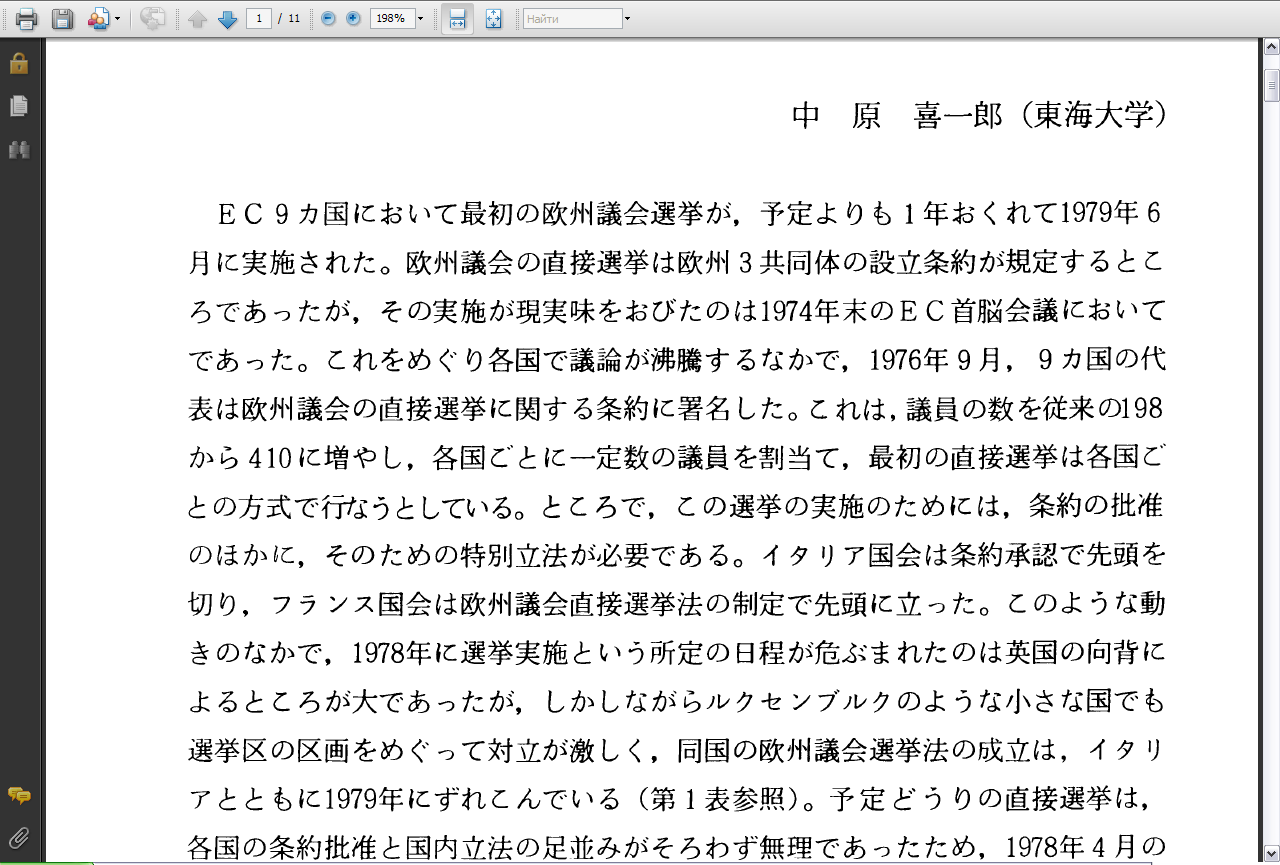Image resolution: width=1280 pixels, height=865 pixels.
Task: Open the binoculars search panel
Action: tap(19, 150)
